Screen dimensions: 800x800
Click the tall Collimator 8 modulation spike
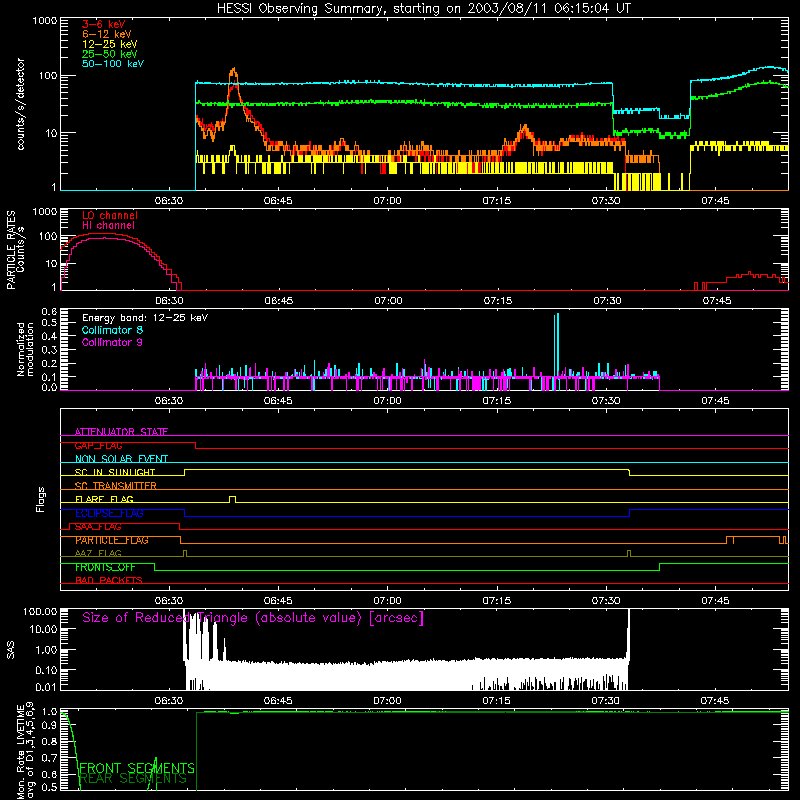(x=557, y=351)
